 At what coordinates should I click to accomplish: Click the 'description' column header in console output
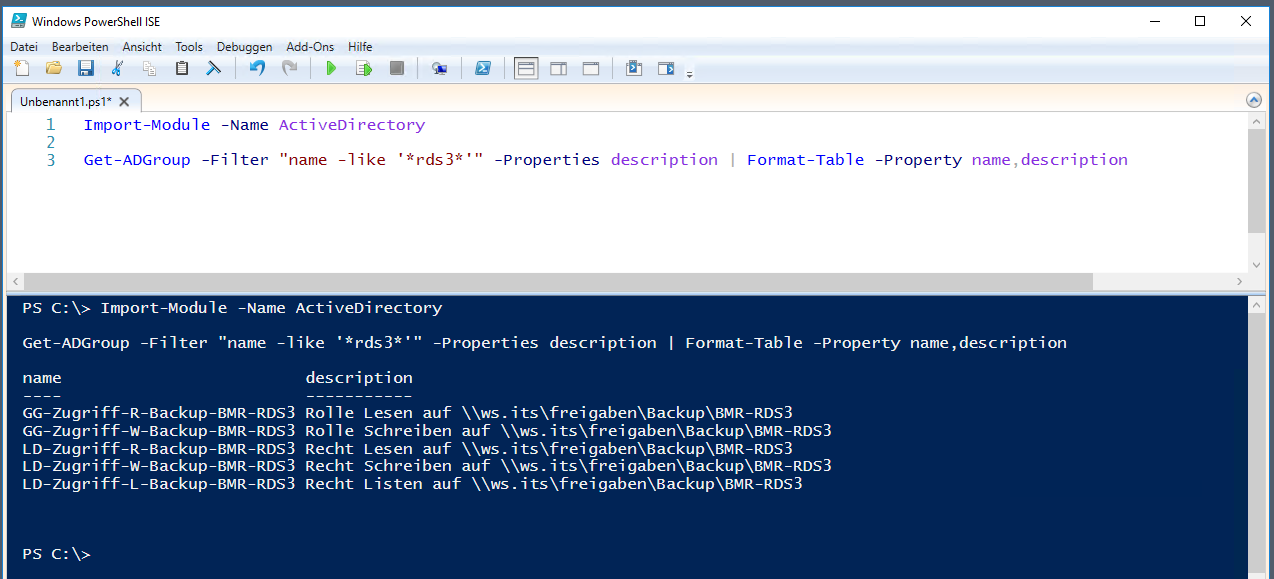tap(359, 378)
